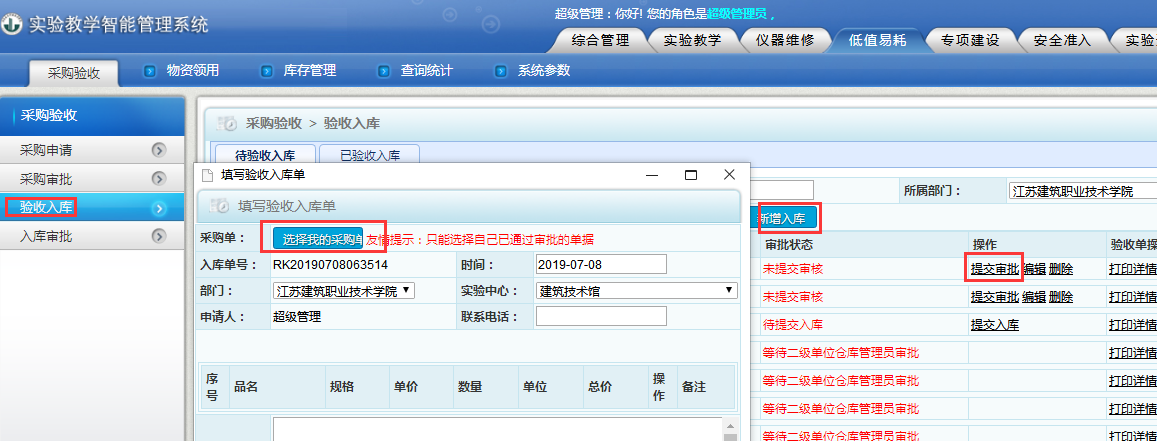Click the arrow icon beside 采购审批

pos(159,178)
